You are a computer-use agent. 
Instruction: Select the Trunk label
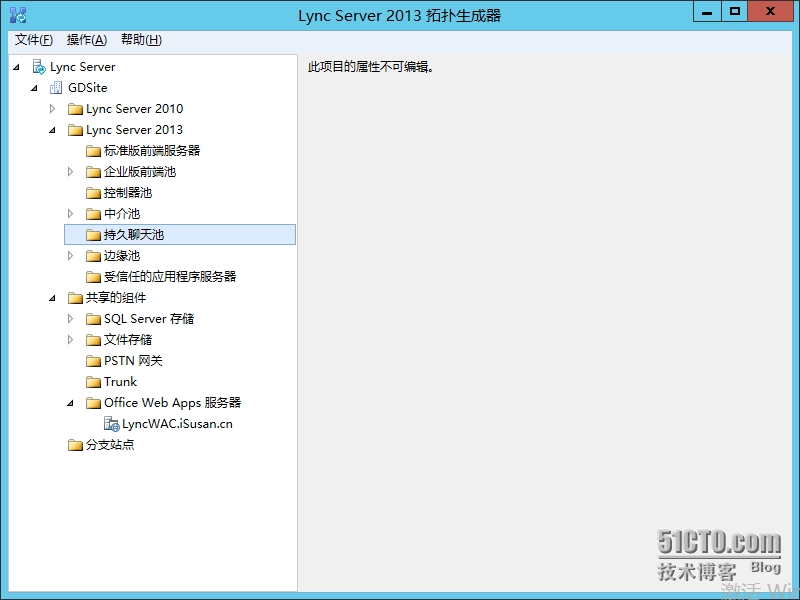(x=120, y=382)
